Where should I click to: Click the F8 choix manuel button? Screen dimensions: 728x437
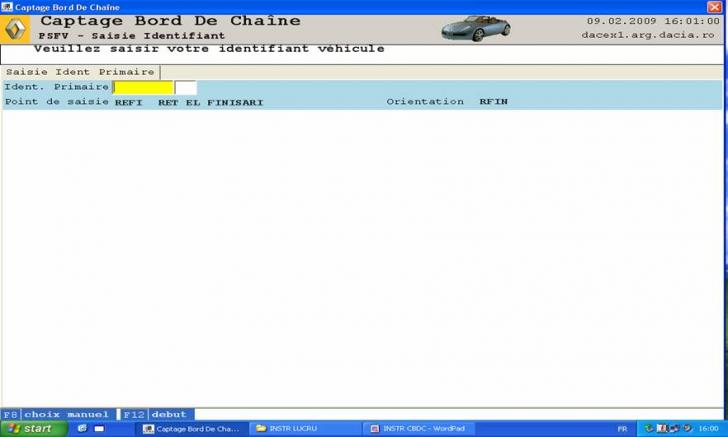point(58,414)
